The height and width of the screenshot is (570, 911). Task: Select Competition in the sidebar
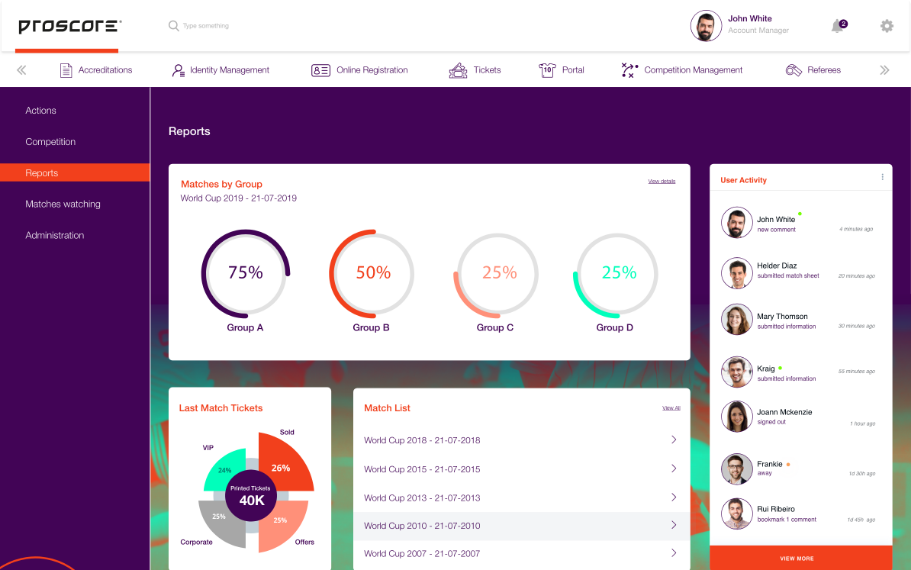point(51,142)
